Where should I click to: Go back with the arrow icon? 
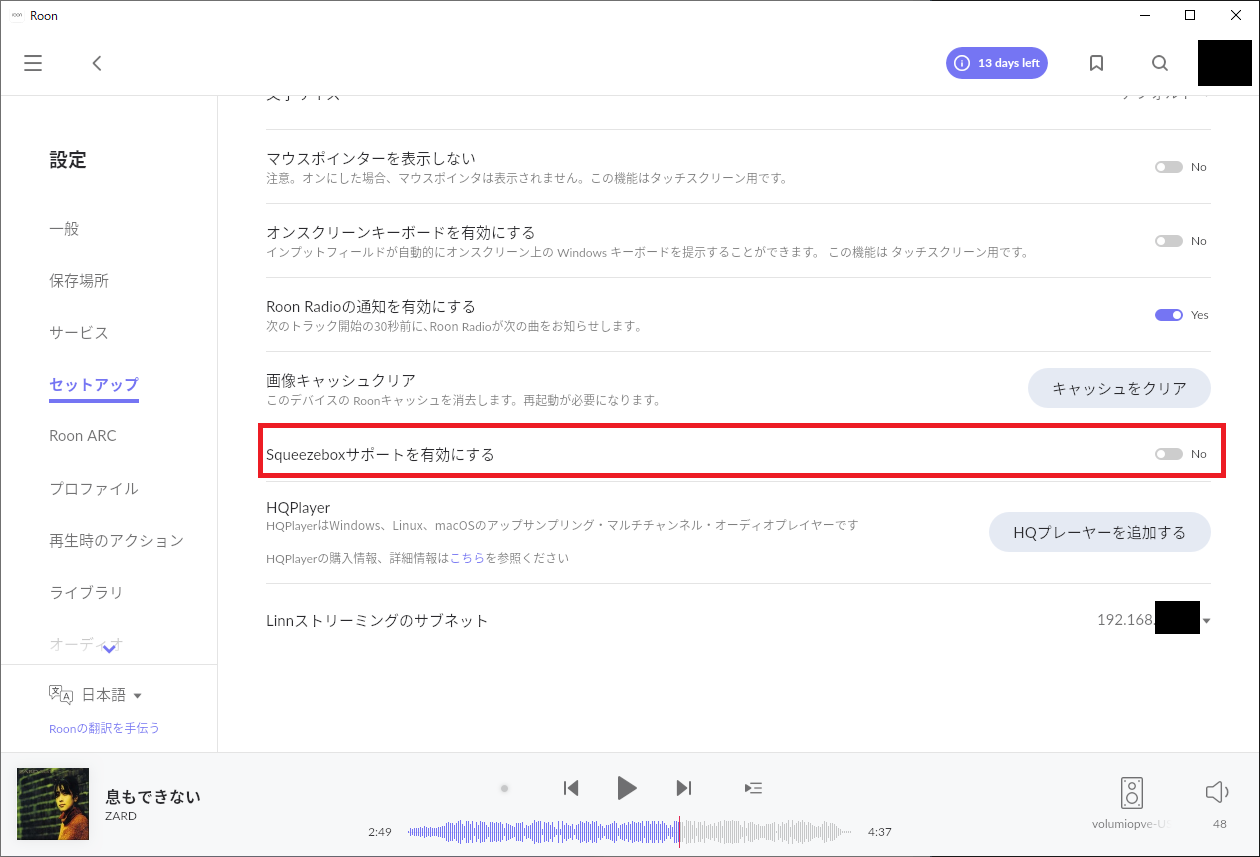coord(97,63)
